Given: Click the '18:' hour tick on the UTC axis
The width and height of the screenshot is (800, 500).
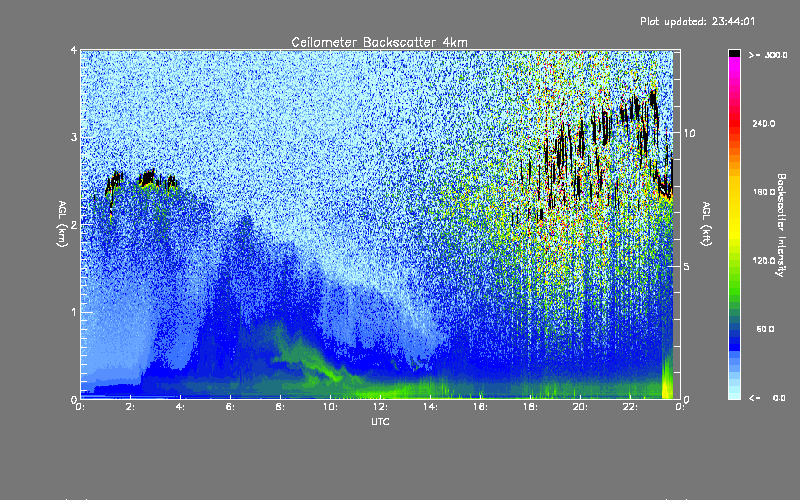Looking at the screenshot, I should [x=531, y=407].
